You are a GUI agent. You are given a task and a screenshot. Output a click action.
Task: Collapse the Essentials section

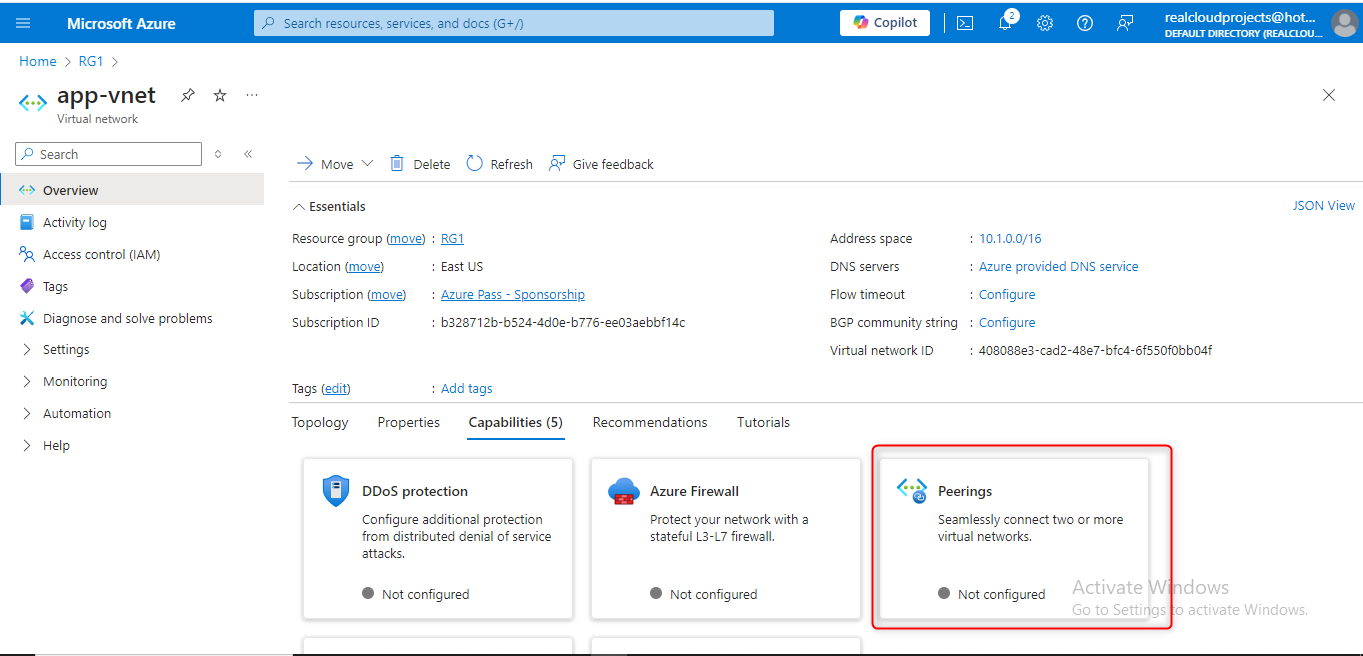point(297,207)
